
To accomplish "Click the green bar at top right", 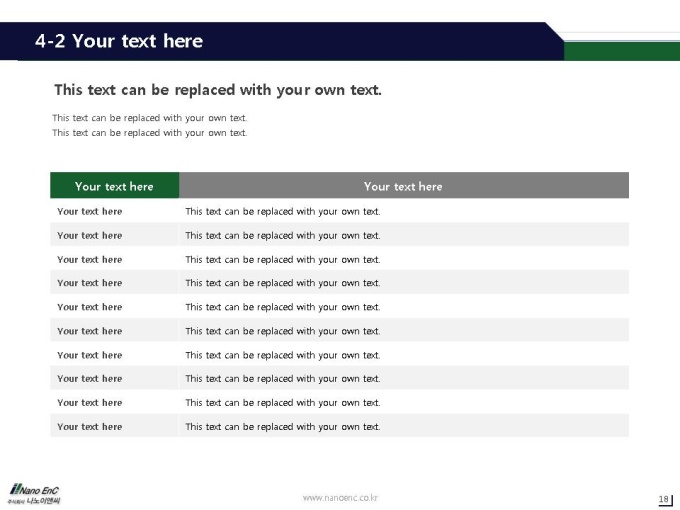I will (x=622, y=51).
